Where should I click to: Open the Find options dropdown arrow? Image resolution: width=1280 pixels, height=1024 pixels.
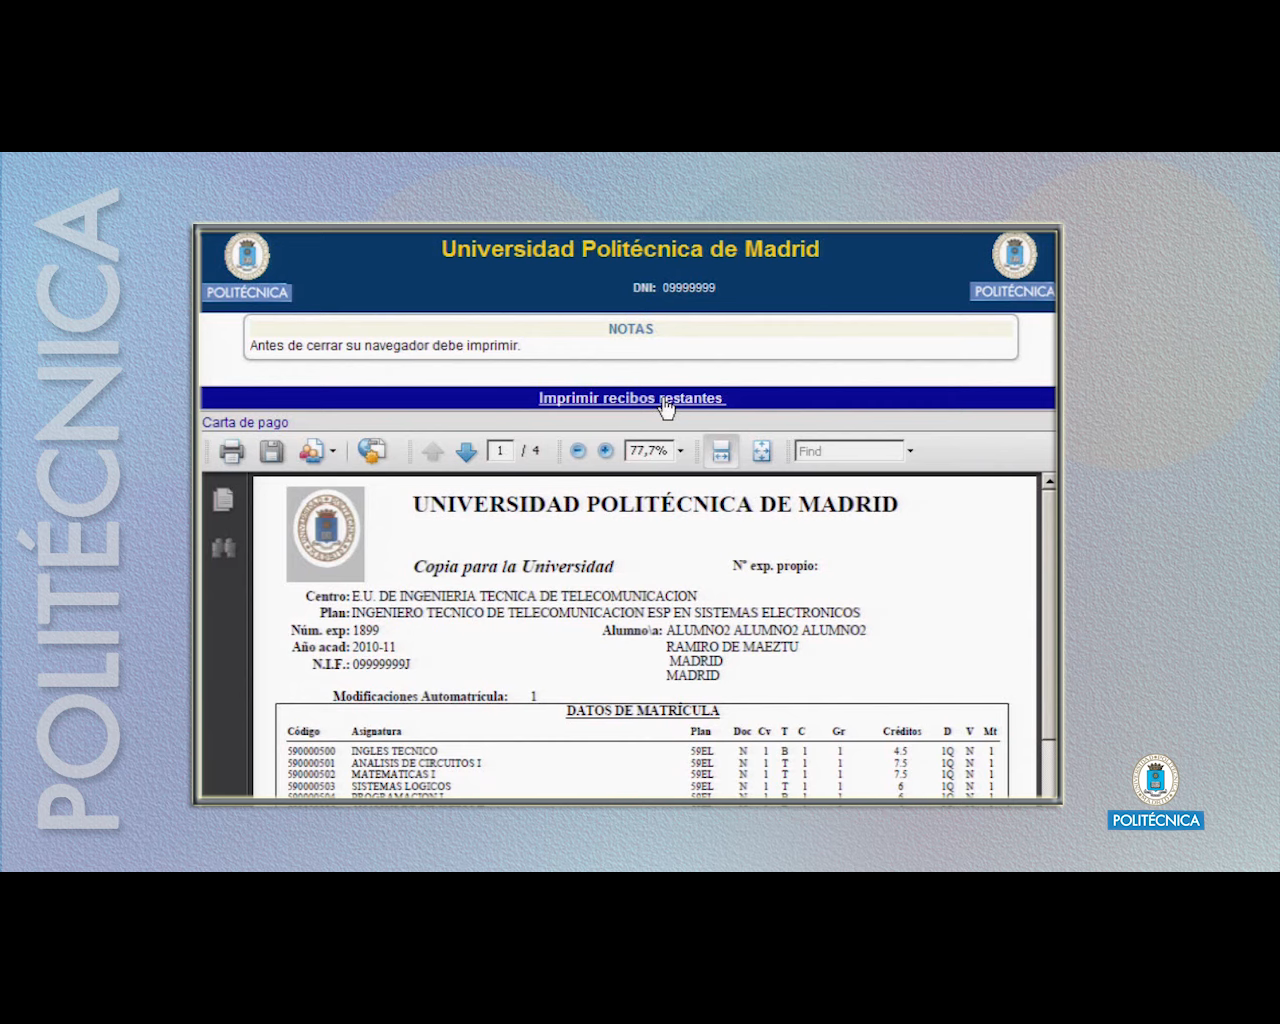coord(910,451)
